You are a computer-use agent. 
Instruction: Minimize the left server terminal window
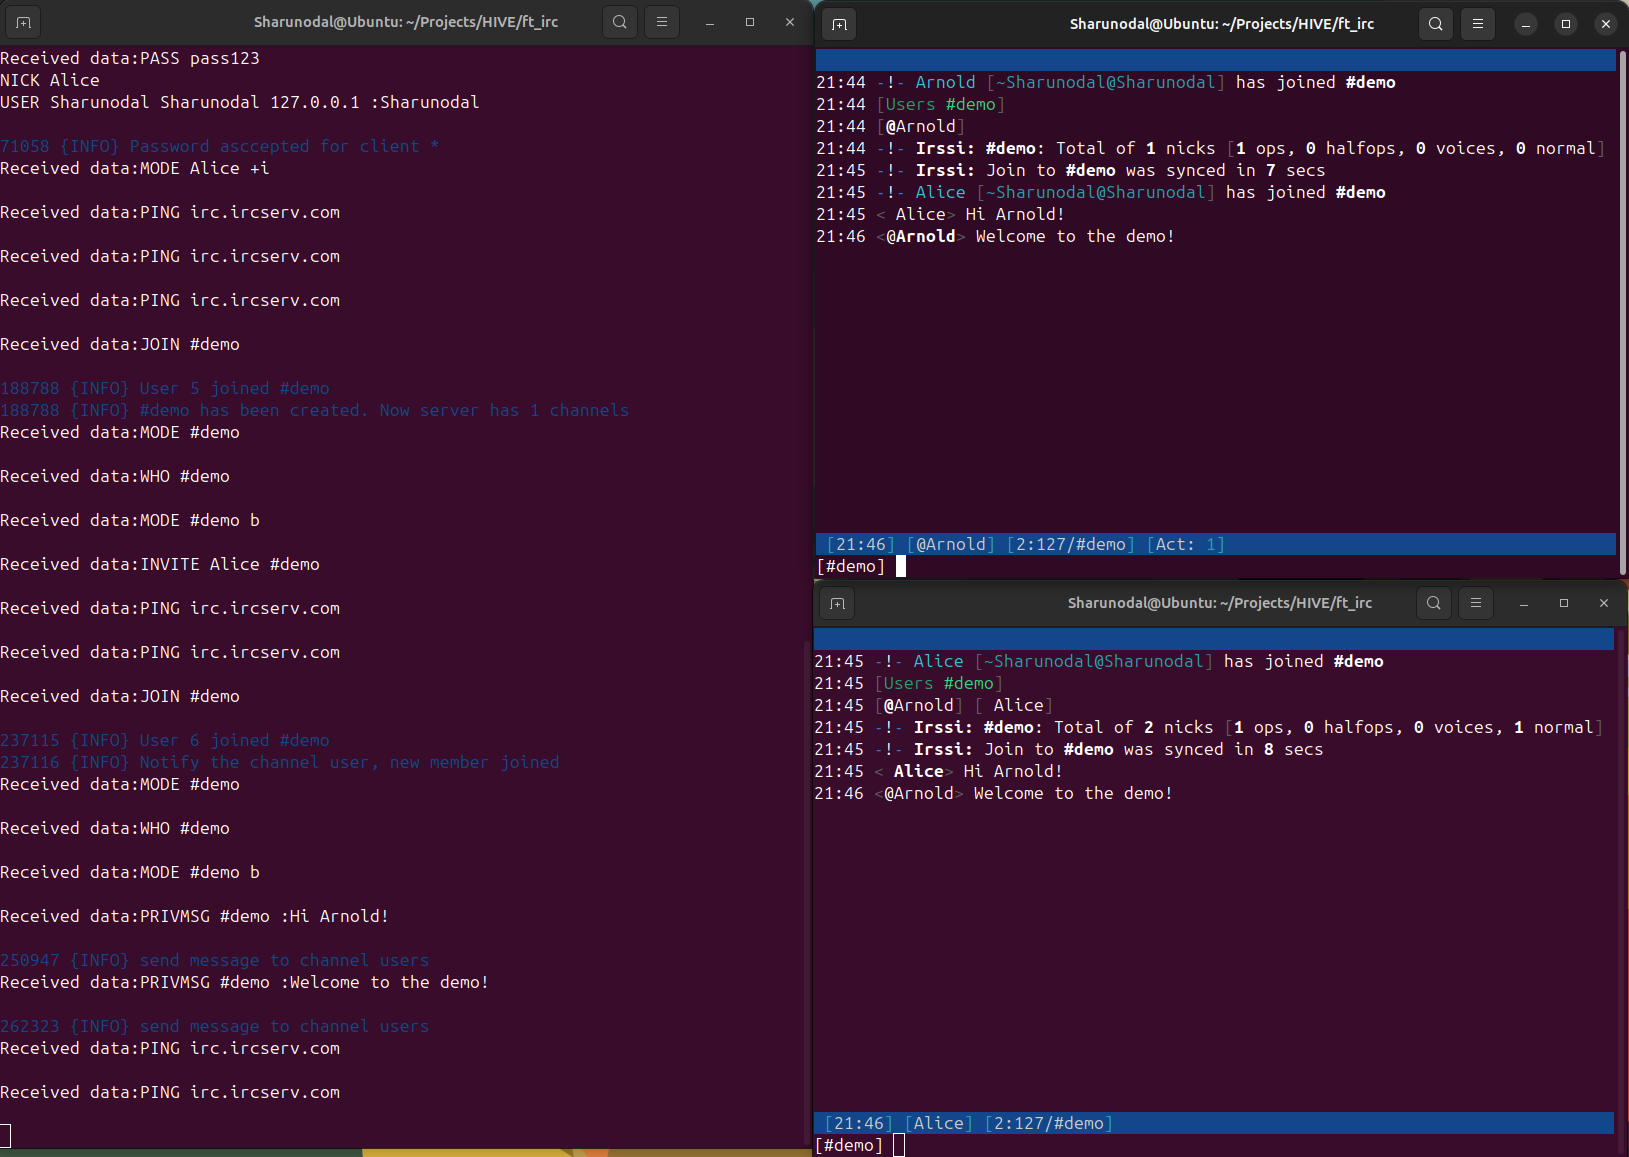coord(710,22)
